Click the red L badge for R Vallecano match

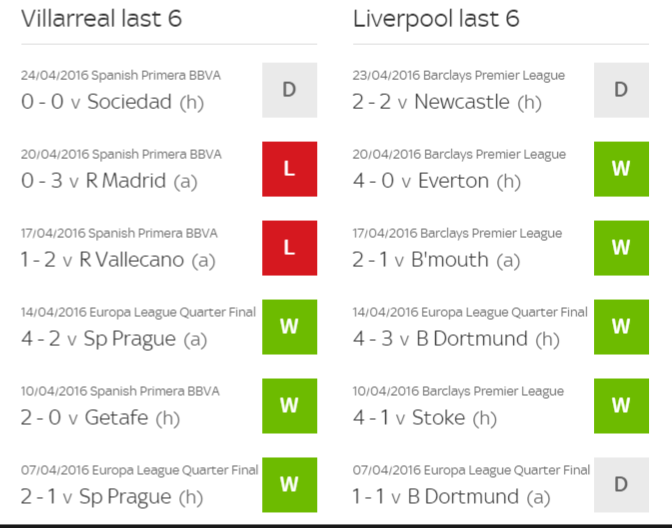coord(290,248)
